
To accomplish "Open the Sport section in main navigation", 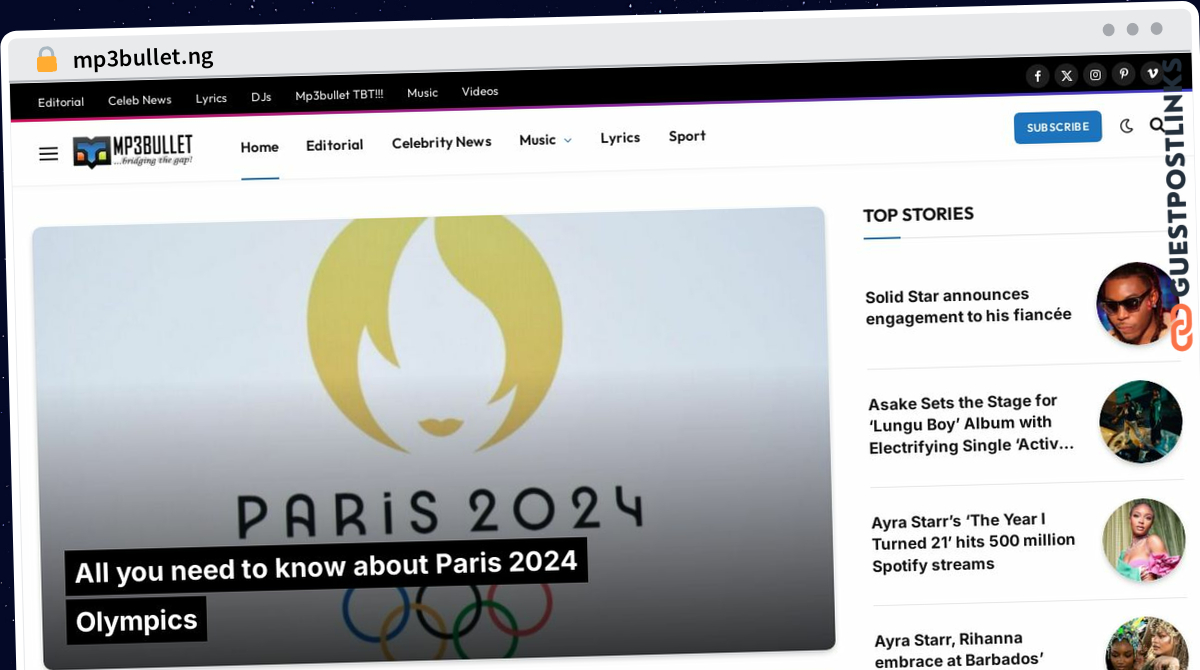I will (687, 136).
